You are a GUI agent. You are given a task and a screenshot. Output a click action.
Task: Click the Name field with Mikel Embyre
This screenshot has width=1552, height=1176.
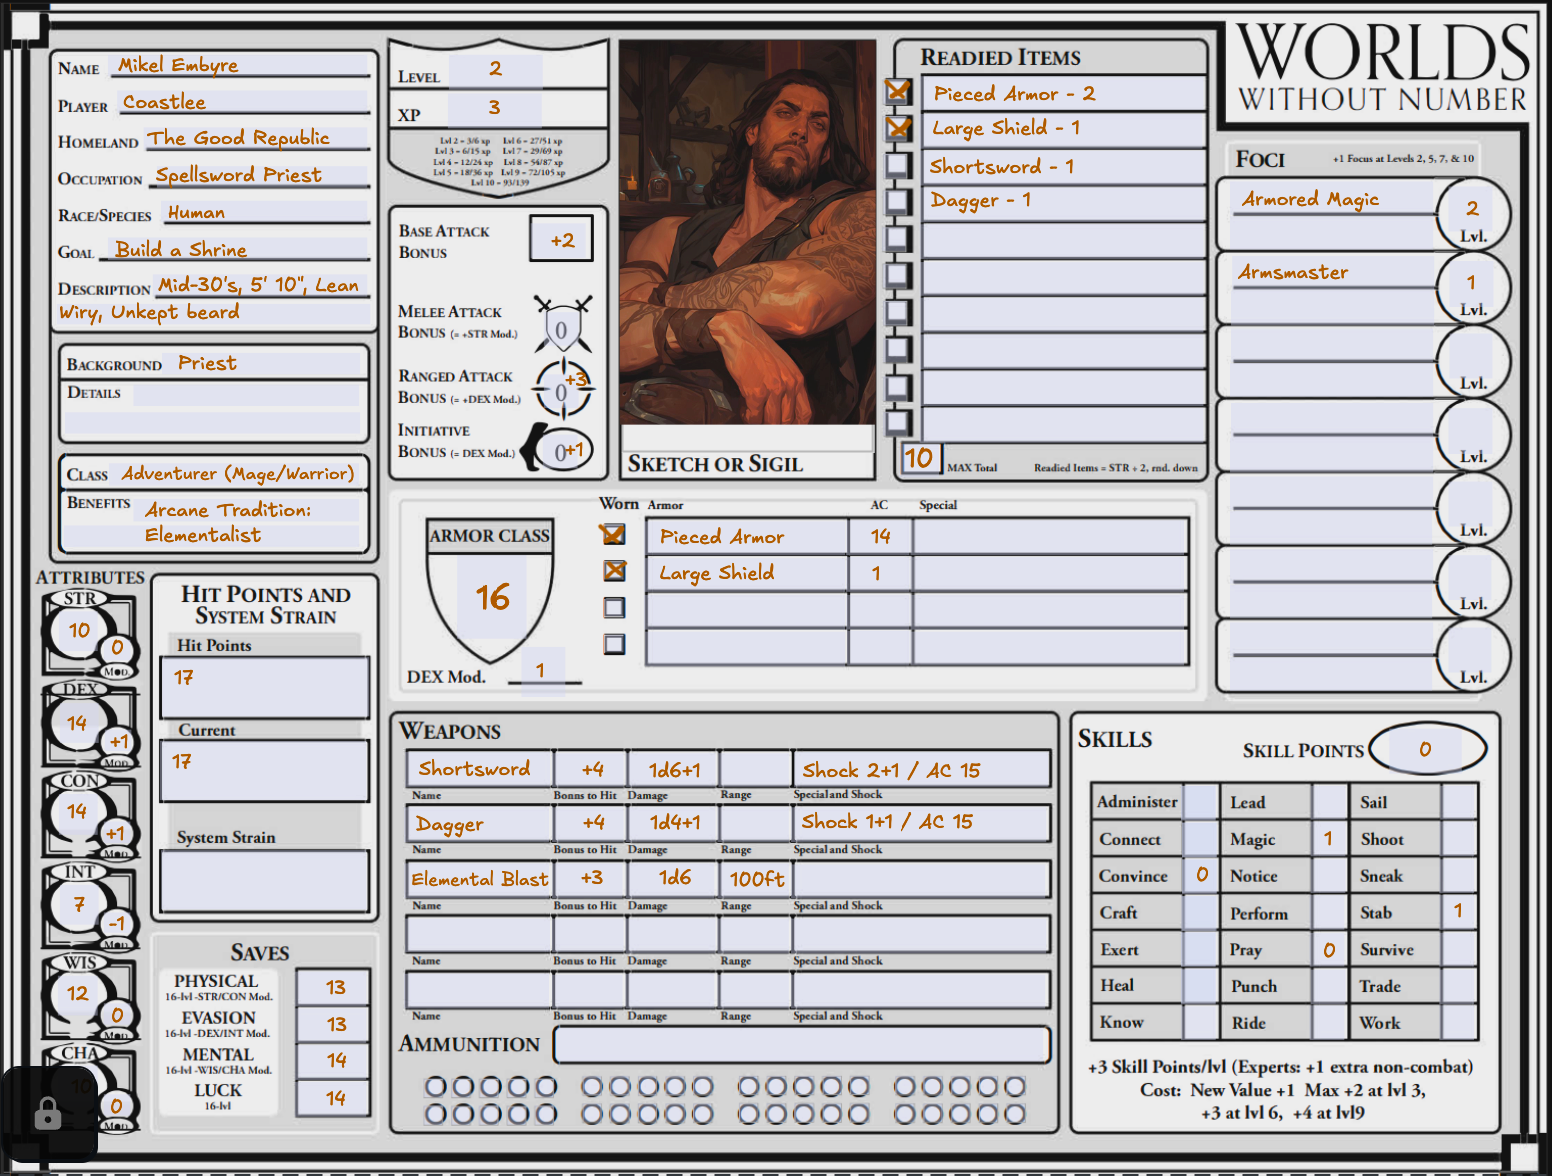click(x=240, y=66)
